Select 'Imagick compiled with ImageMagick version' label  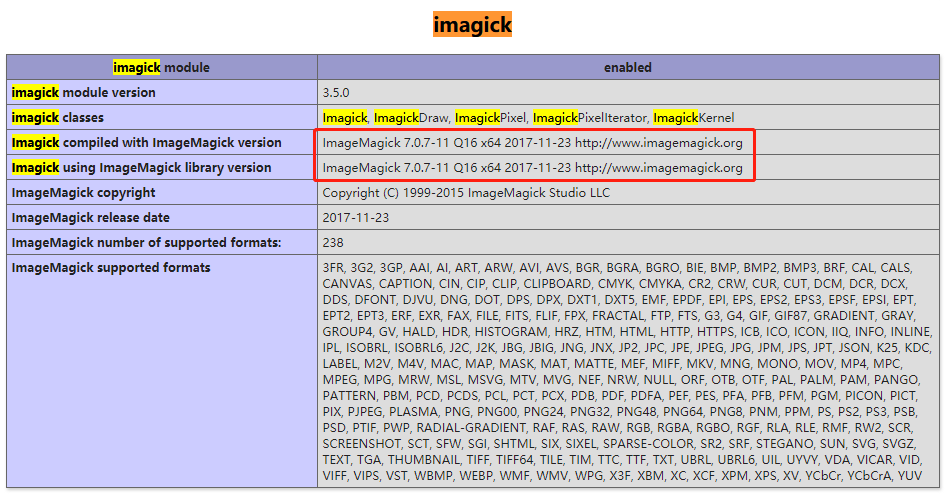(146, 143)
